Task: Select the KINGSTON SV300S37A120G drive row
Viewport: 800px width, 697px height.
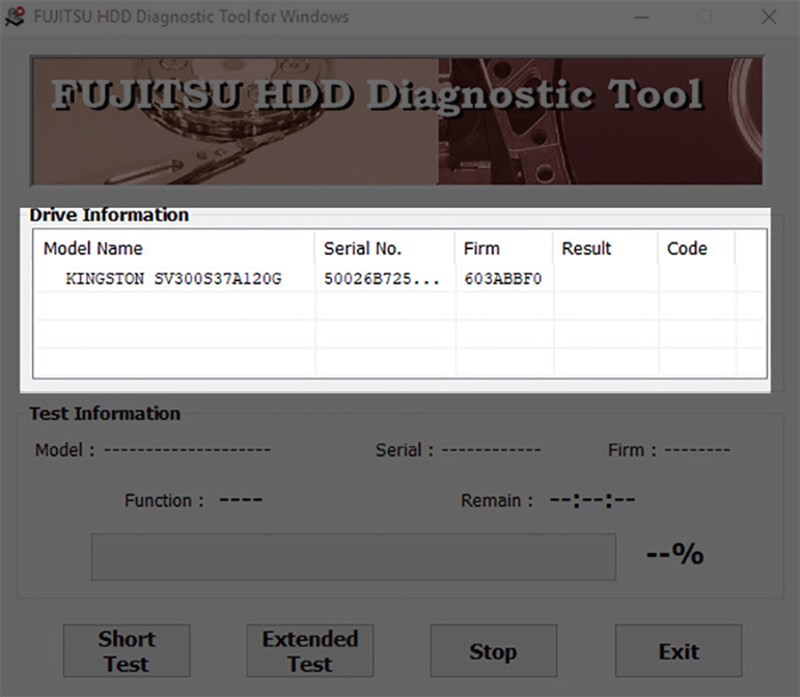Action: pyautogui.click(x=399, y=279)
